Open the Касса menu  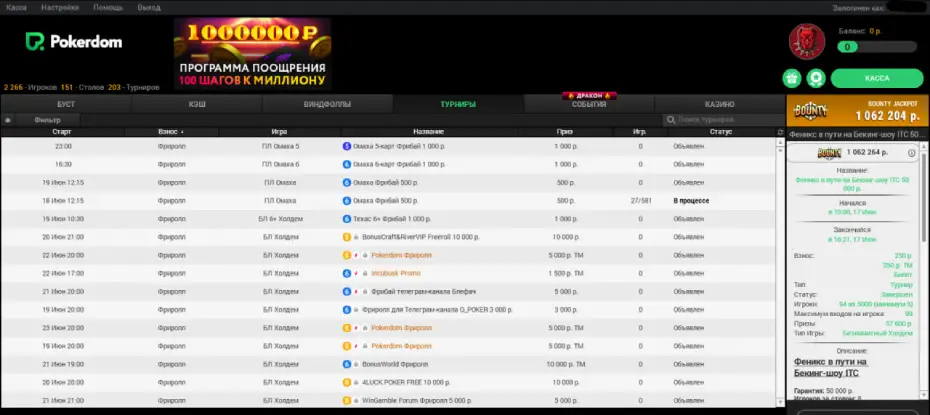[x=16, y=8]
